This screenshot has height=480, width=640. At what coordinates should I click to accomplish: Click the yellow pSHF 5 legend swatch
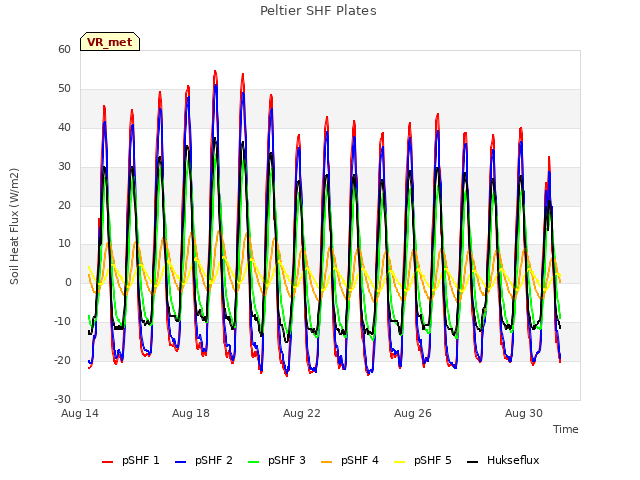point(400,462)
